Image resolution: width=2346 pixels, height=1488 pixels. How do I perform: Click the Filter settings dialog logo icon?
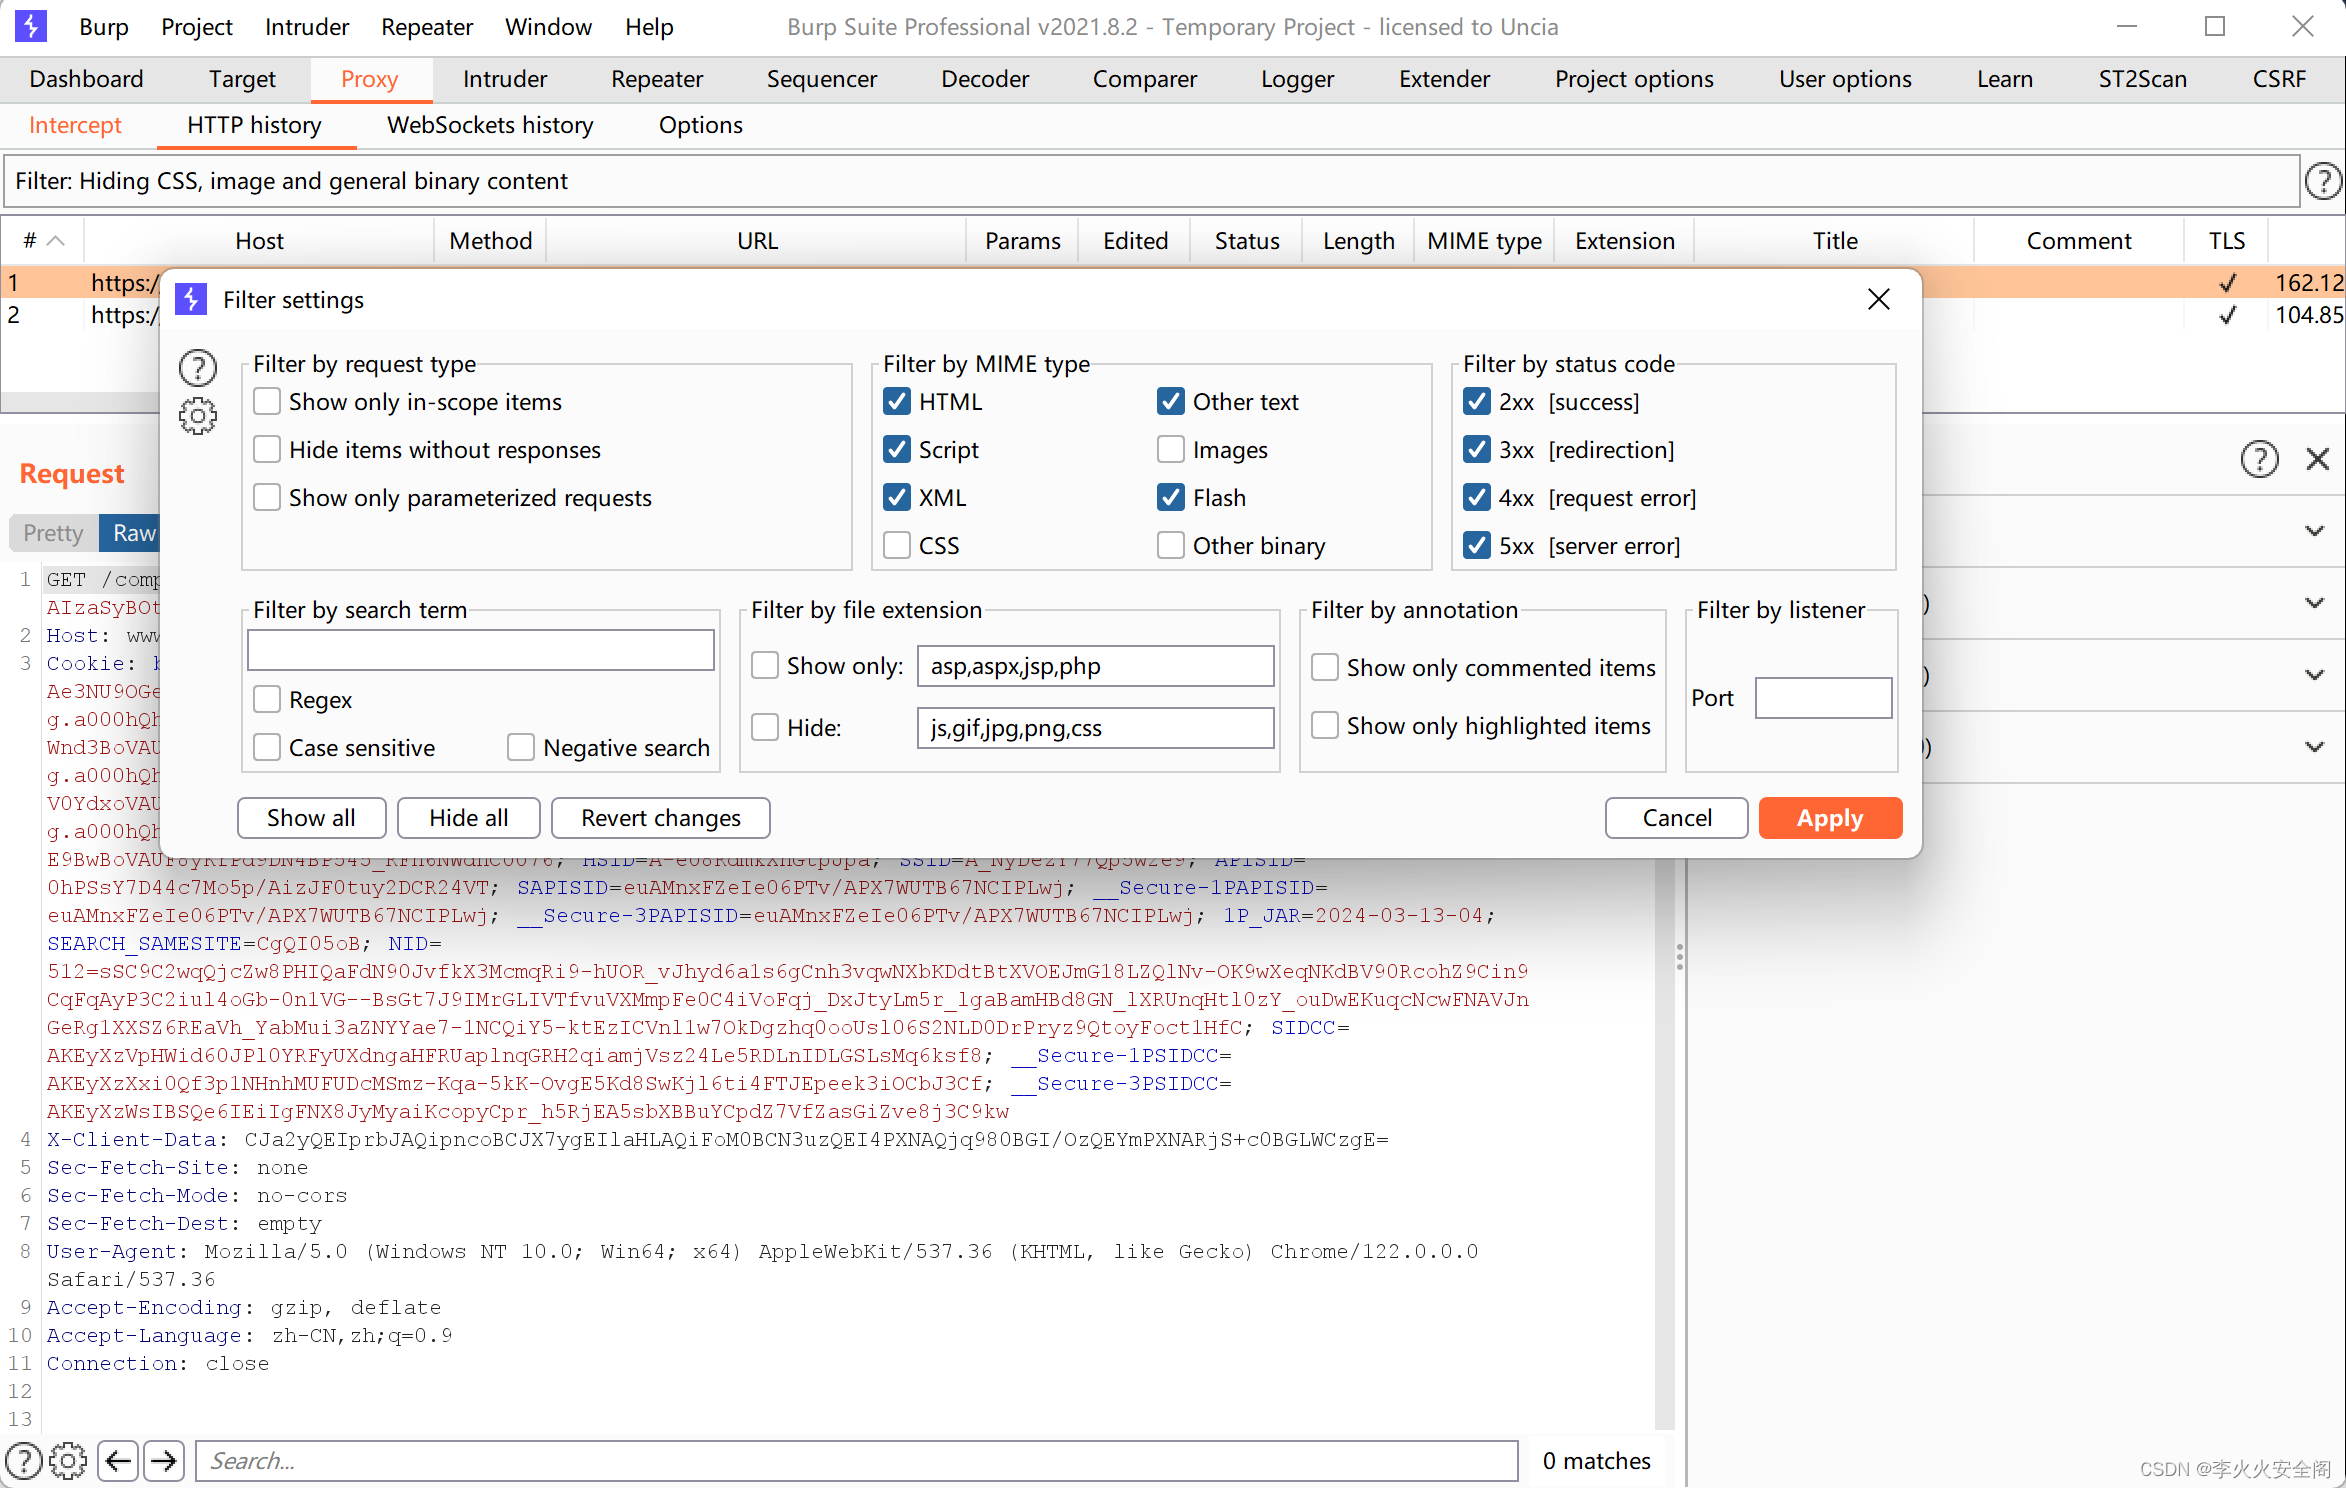pos(191,299)
